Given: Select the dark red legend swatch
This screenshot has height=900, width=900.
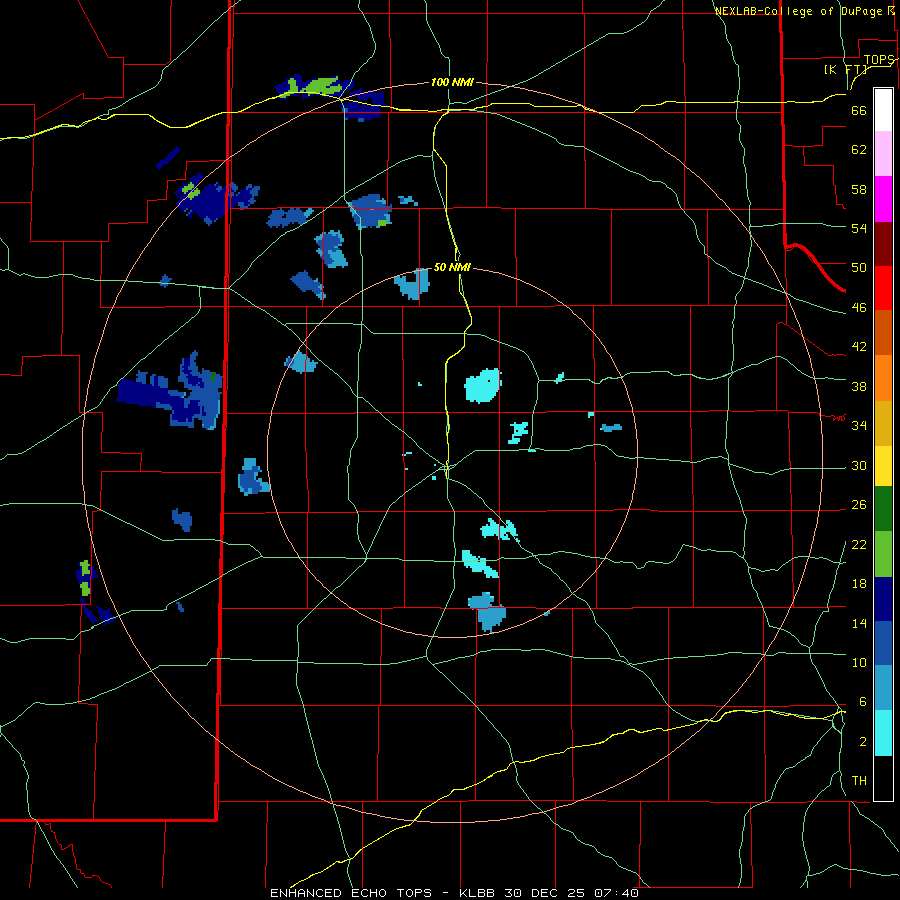Looking at the screenshot, I should 883,244.
